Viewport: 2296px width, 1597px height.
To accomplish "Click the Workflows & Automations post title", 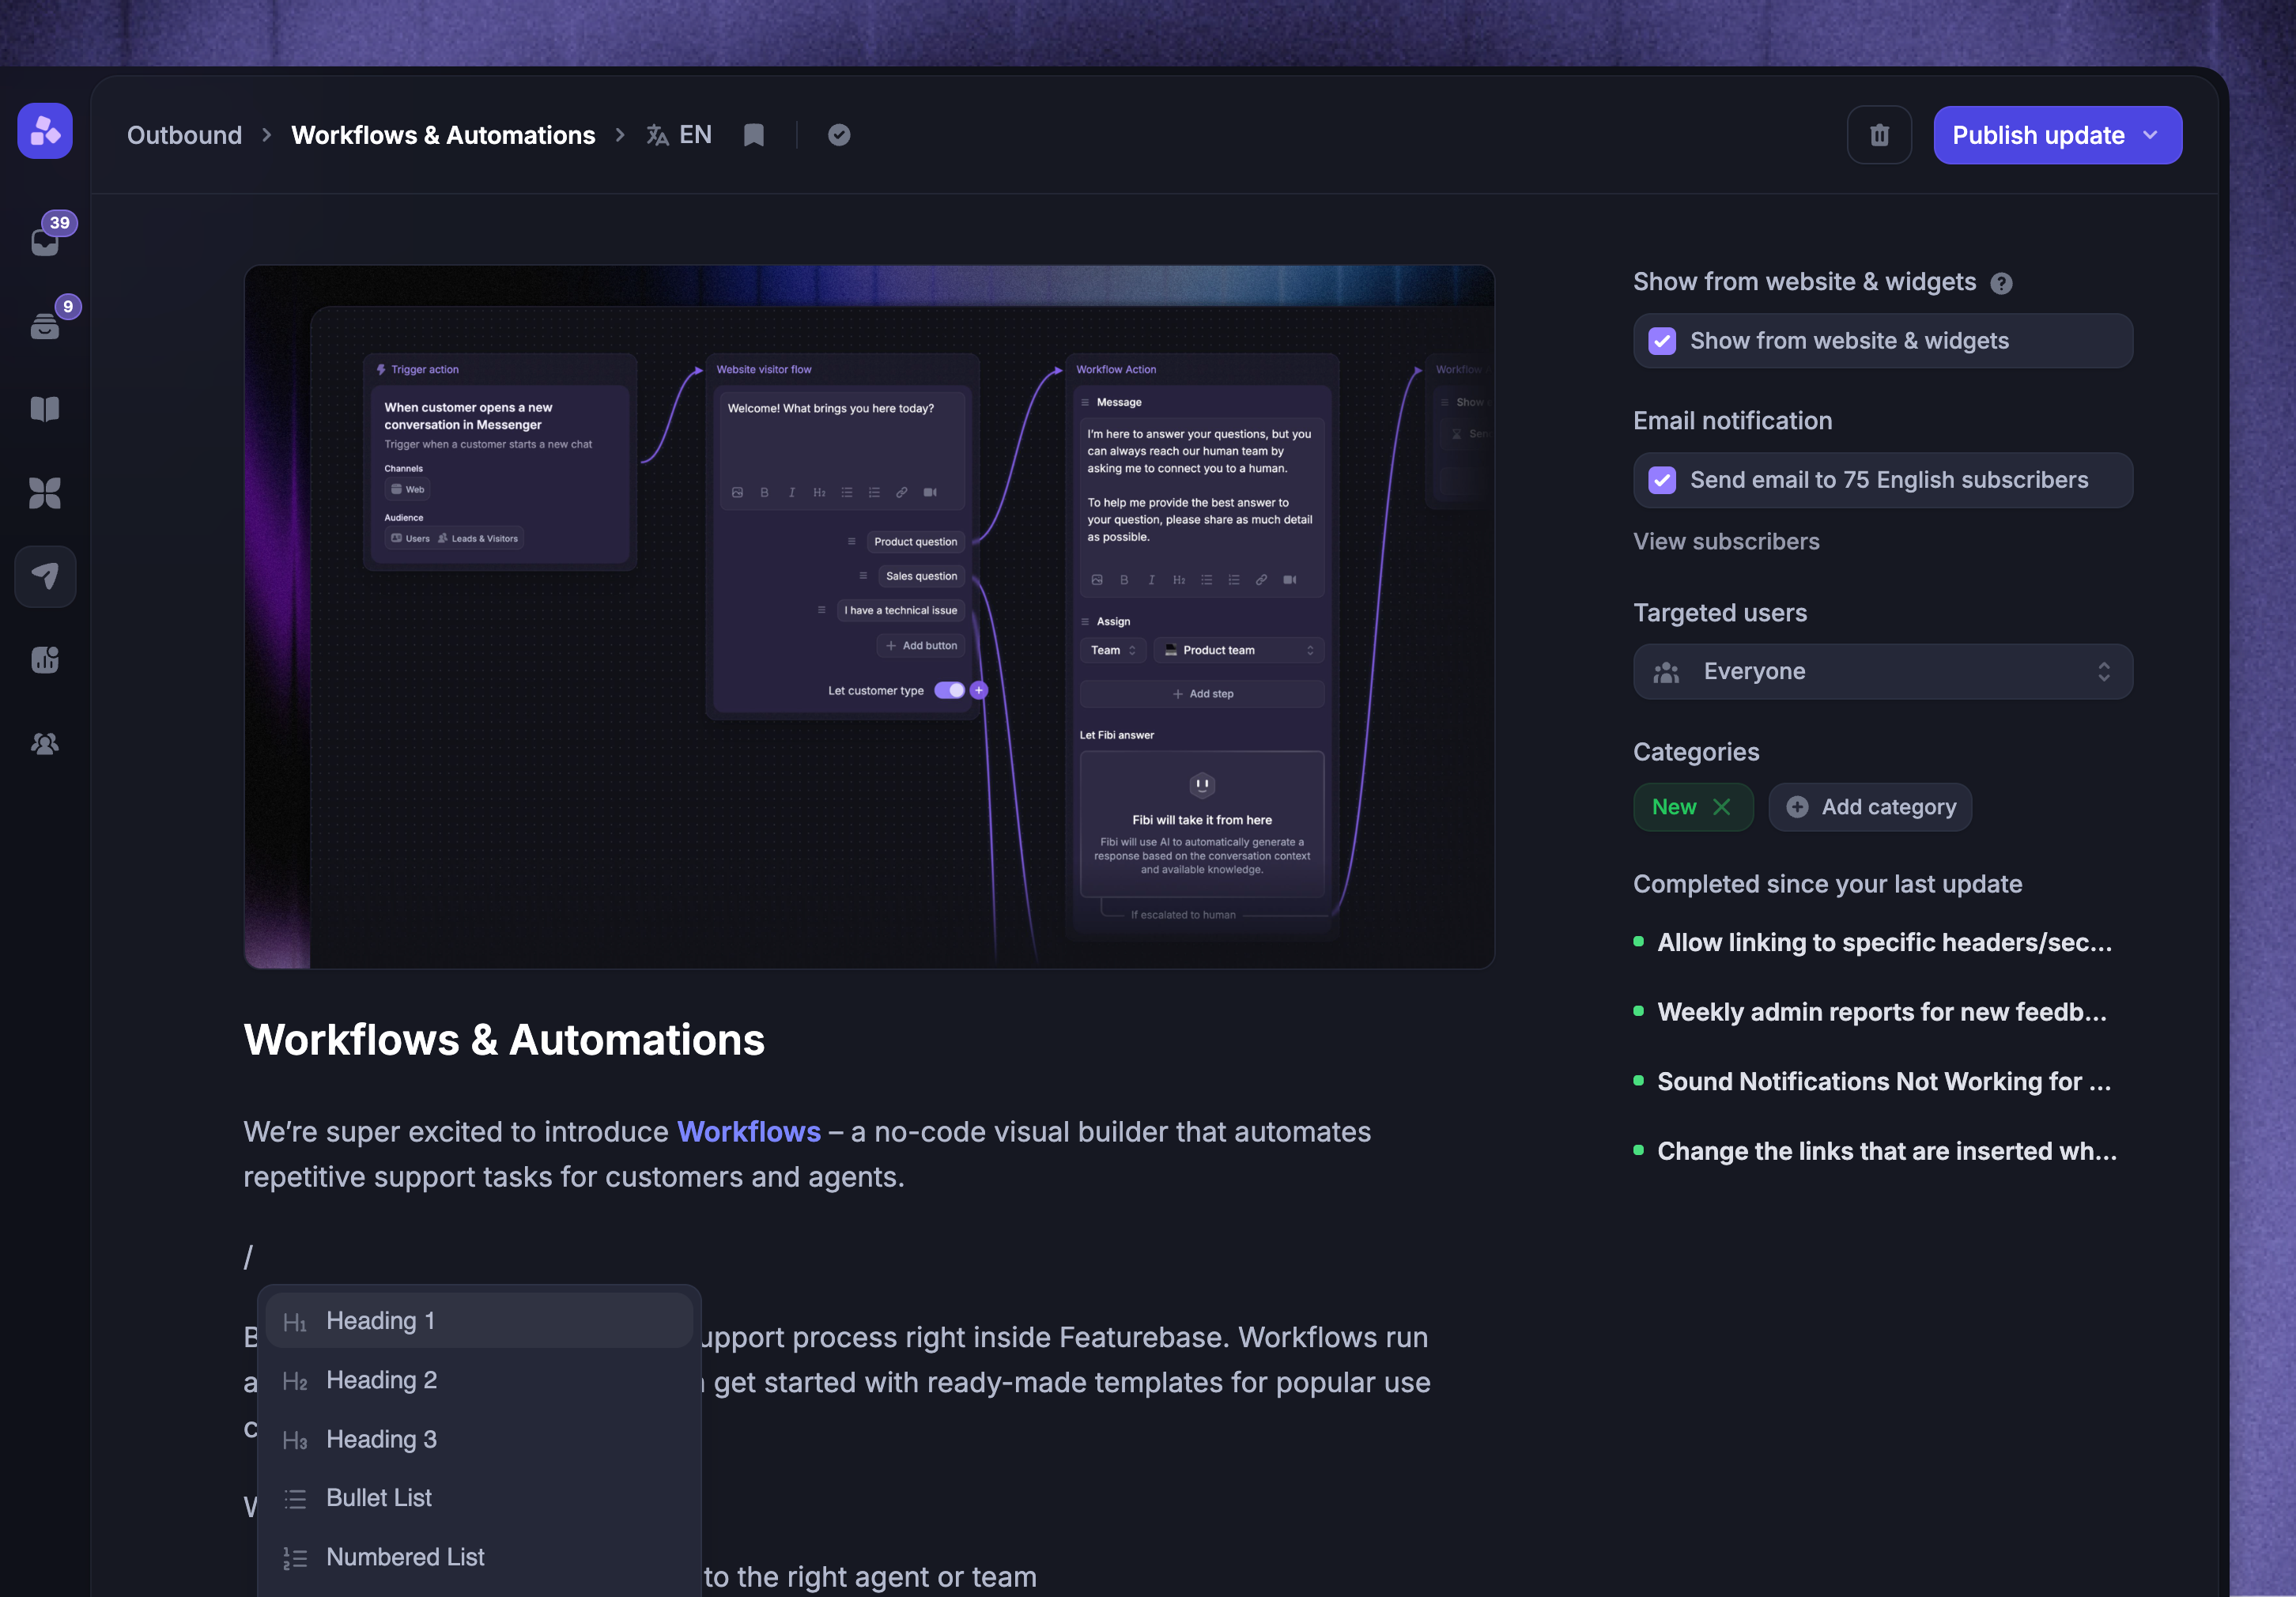I will pyautogui.click(x=504, y=1040).
